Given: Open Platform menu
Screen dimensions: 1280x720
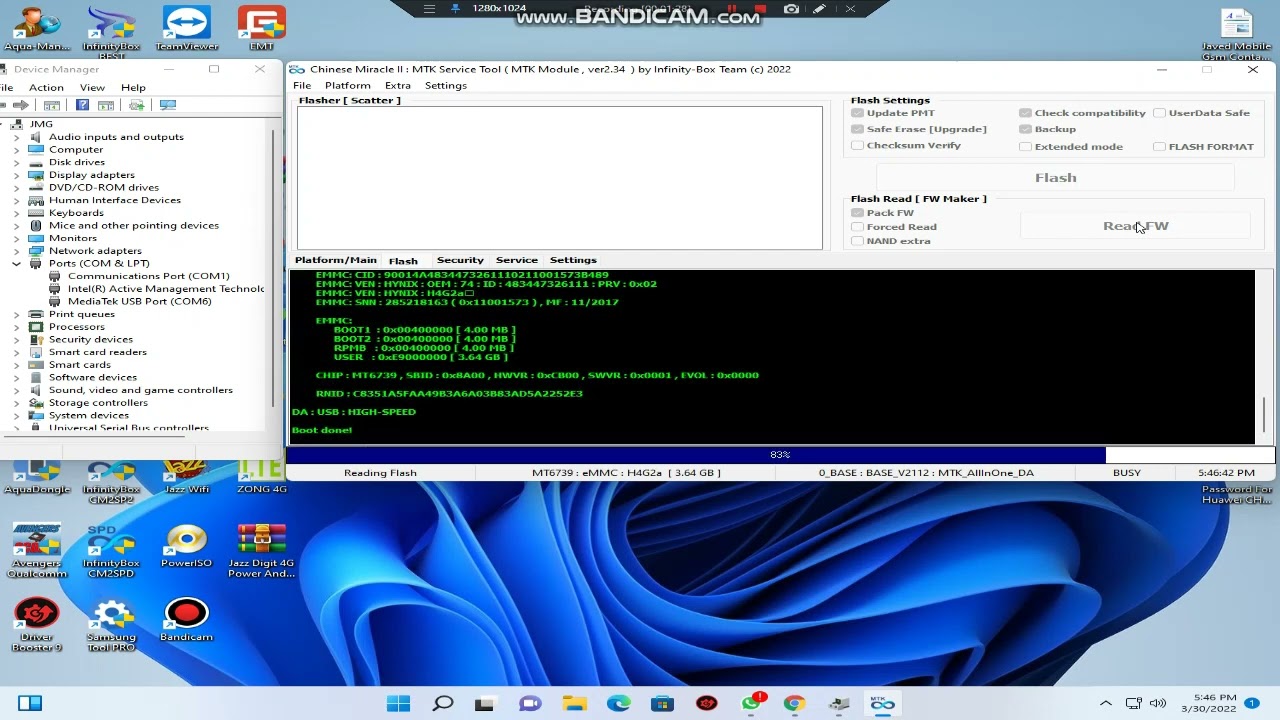Looking at the screenshot, I should [347, 86].
